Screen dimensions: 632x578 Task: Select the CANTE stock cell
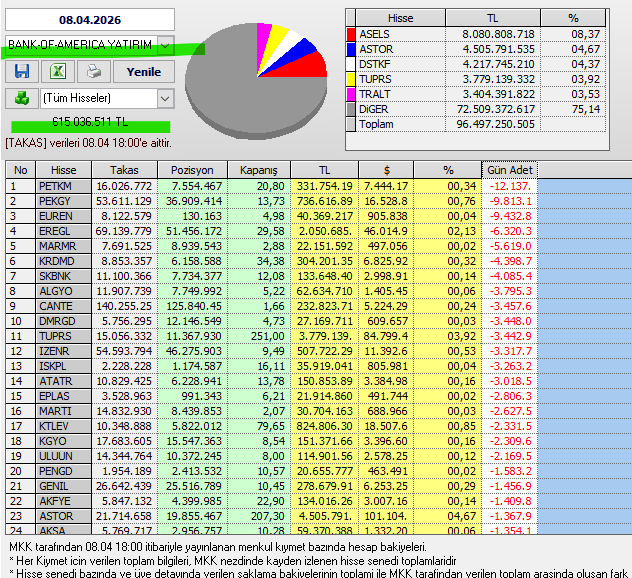pos(64,306)
